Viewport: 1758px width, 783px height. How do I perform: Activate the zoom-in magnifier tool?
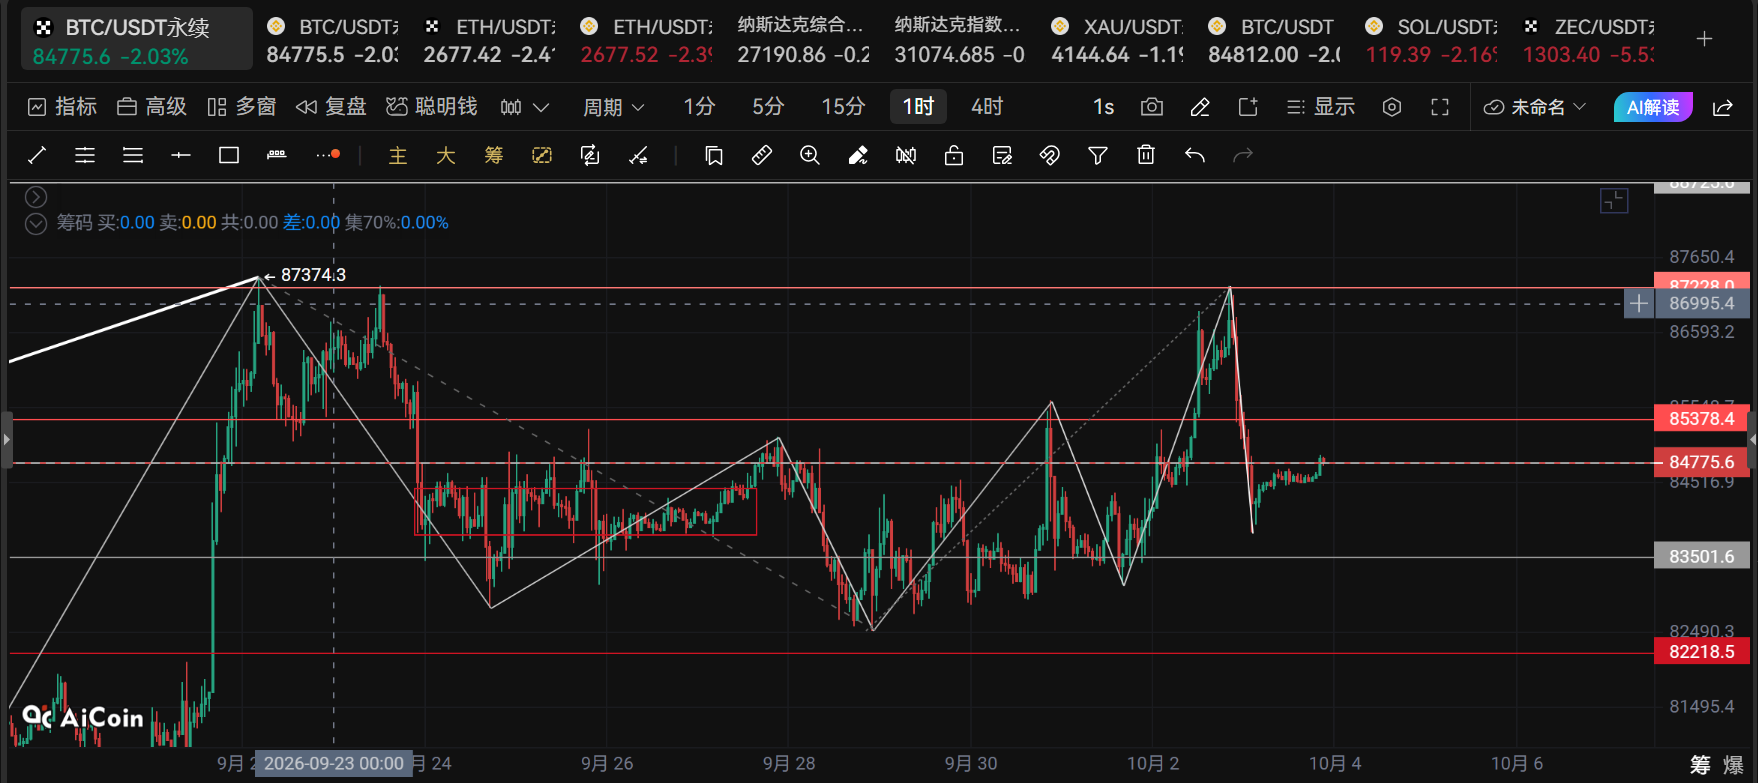(810, 155)
